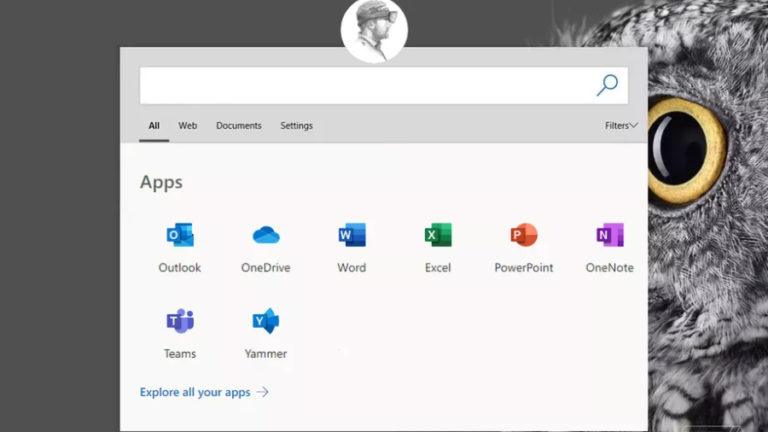Click the magnifying glass search icon

point(607,85)
